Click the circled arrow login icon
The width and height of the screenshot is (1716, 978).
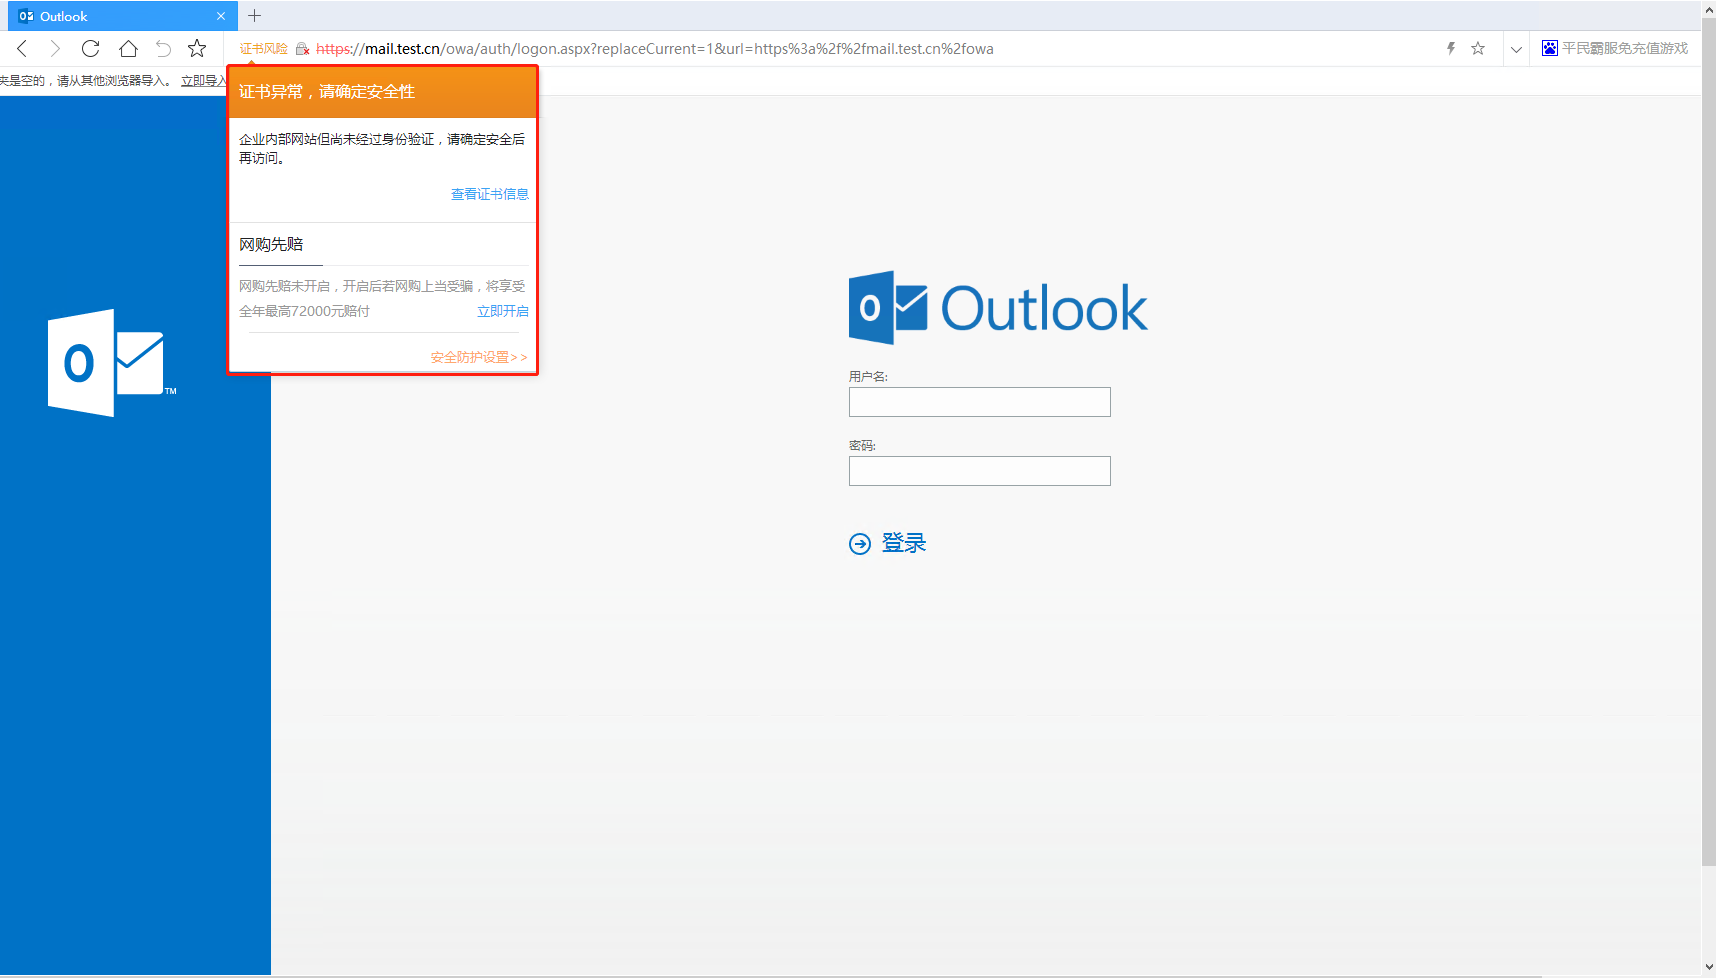point(860,543)
